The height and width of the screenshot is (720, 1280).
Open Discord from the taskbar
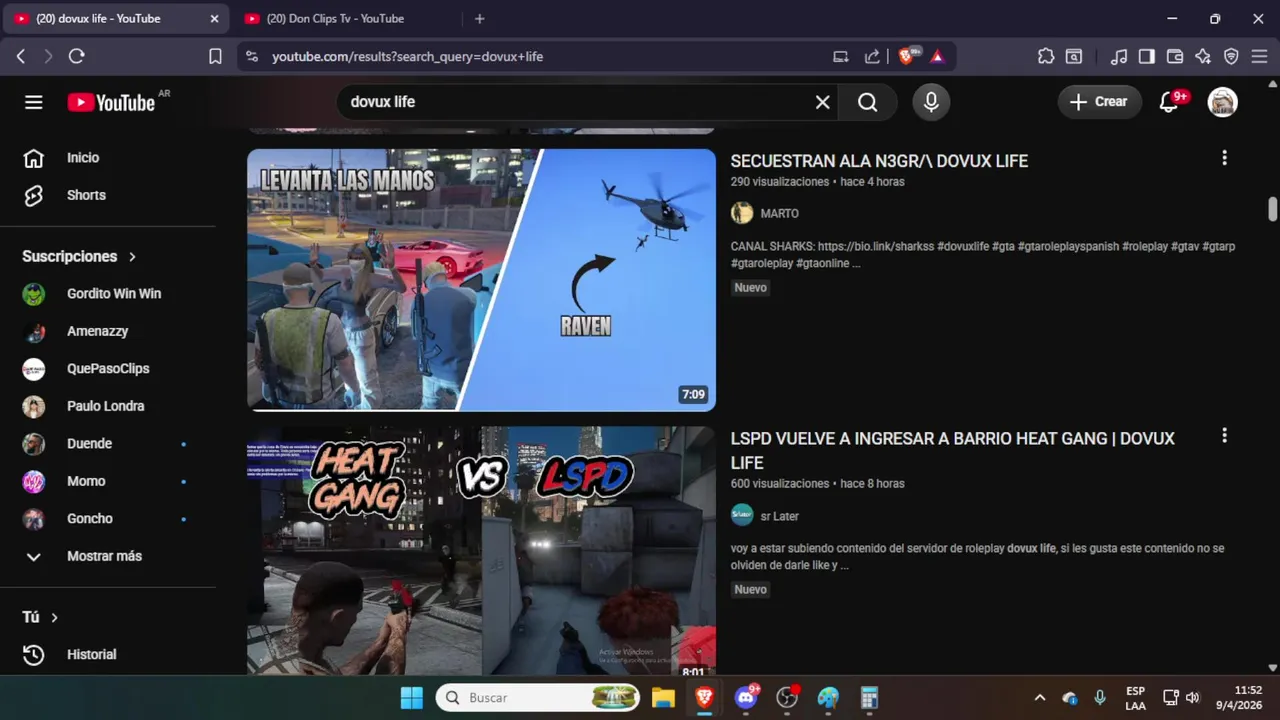tap(746, 698)
